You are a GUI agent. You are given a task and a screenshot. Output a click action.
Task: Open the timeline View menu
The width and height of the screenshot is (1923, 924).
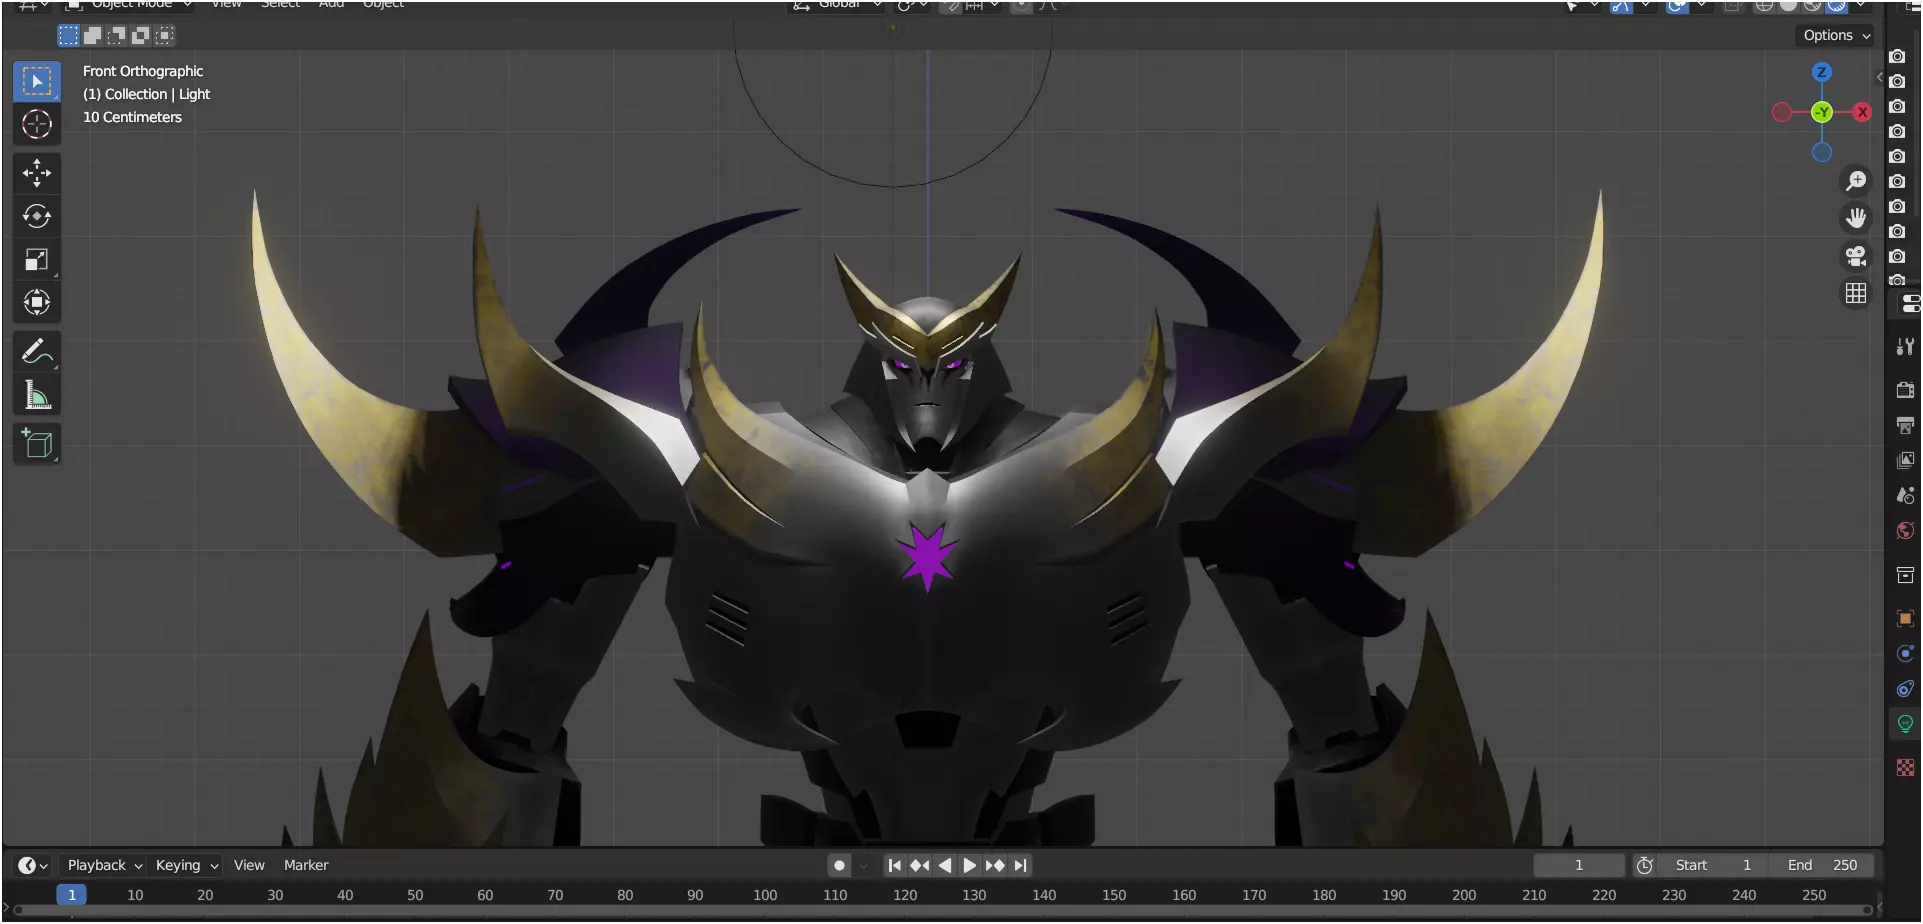pyautogui.click(x=249, y=866)
